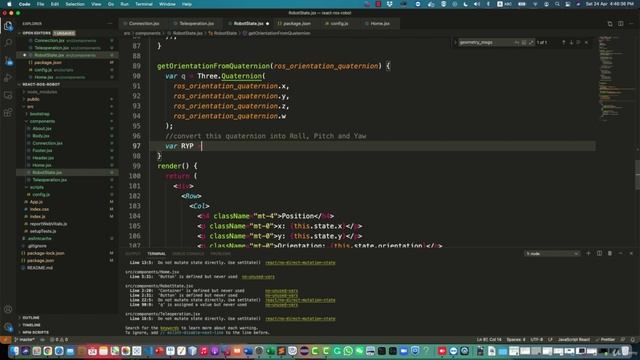Go to previous find match arrow
Viewport: 640px width, 360px height.
564,42
